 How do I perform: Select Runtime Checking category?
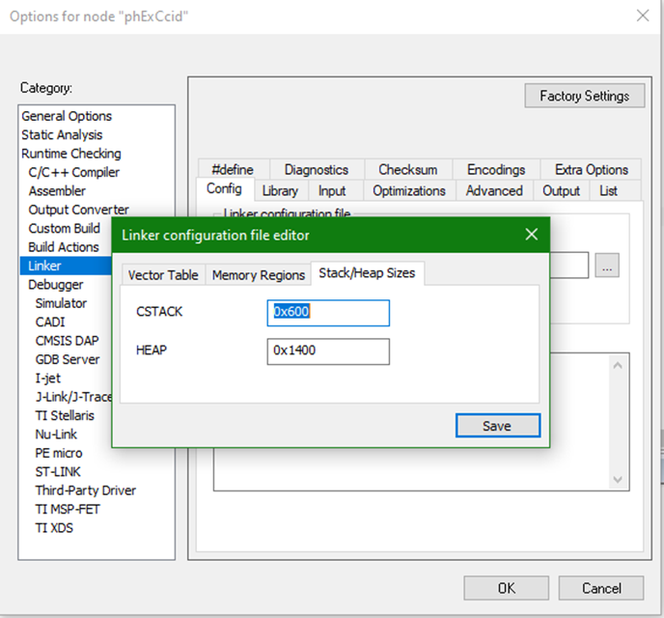pyautogui.click(x=71, y=153)
